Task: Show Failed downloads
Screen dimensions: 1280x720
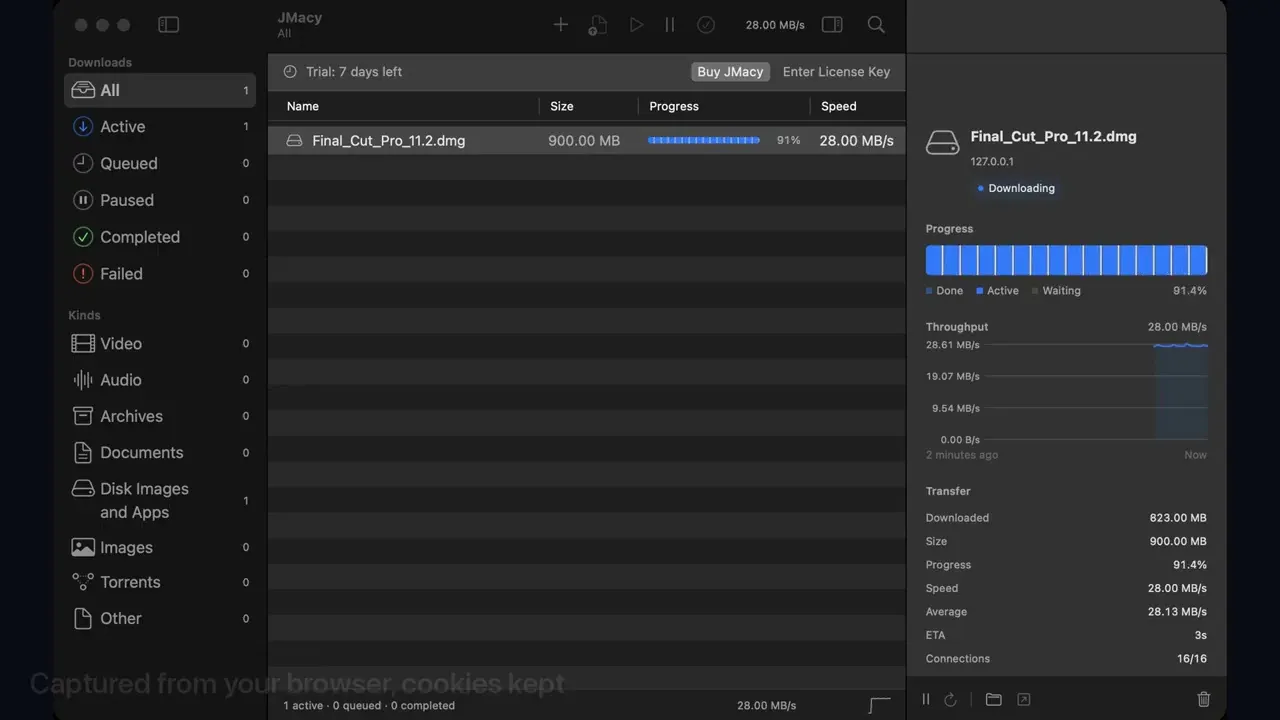Action: click(160, 274)
